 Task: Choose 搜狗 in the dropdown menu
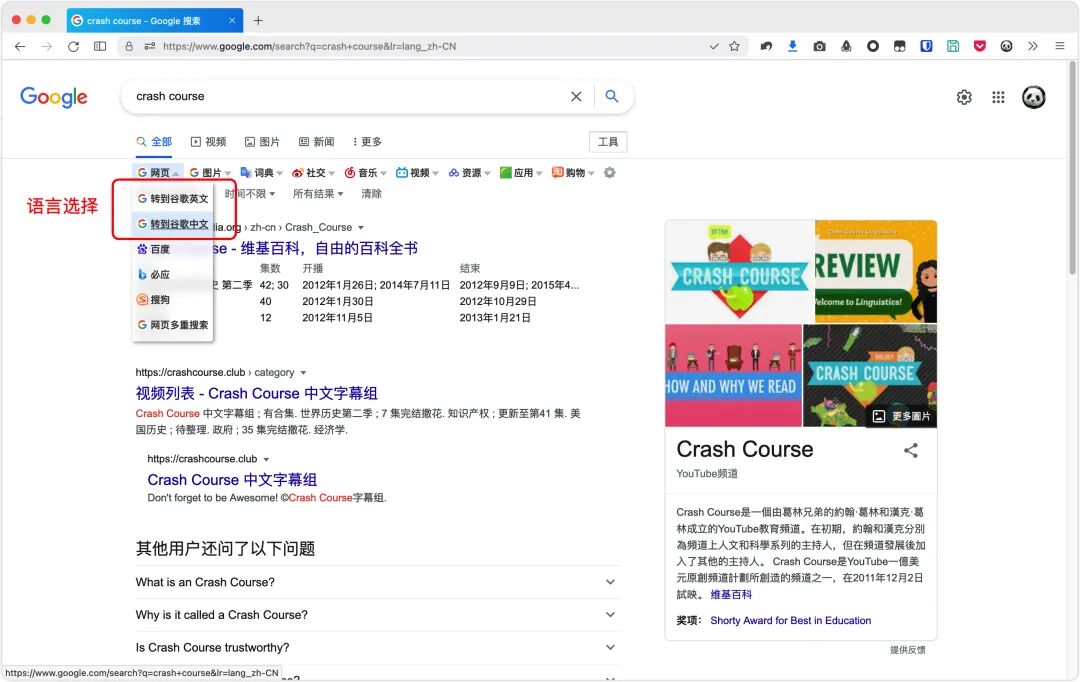[x=173, y=300]
